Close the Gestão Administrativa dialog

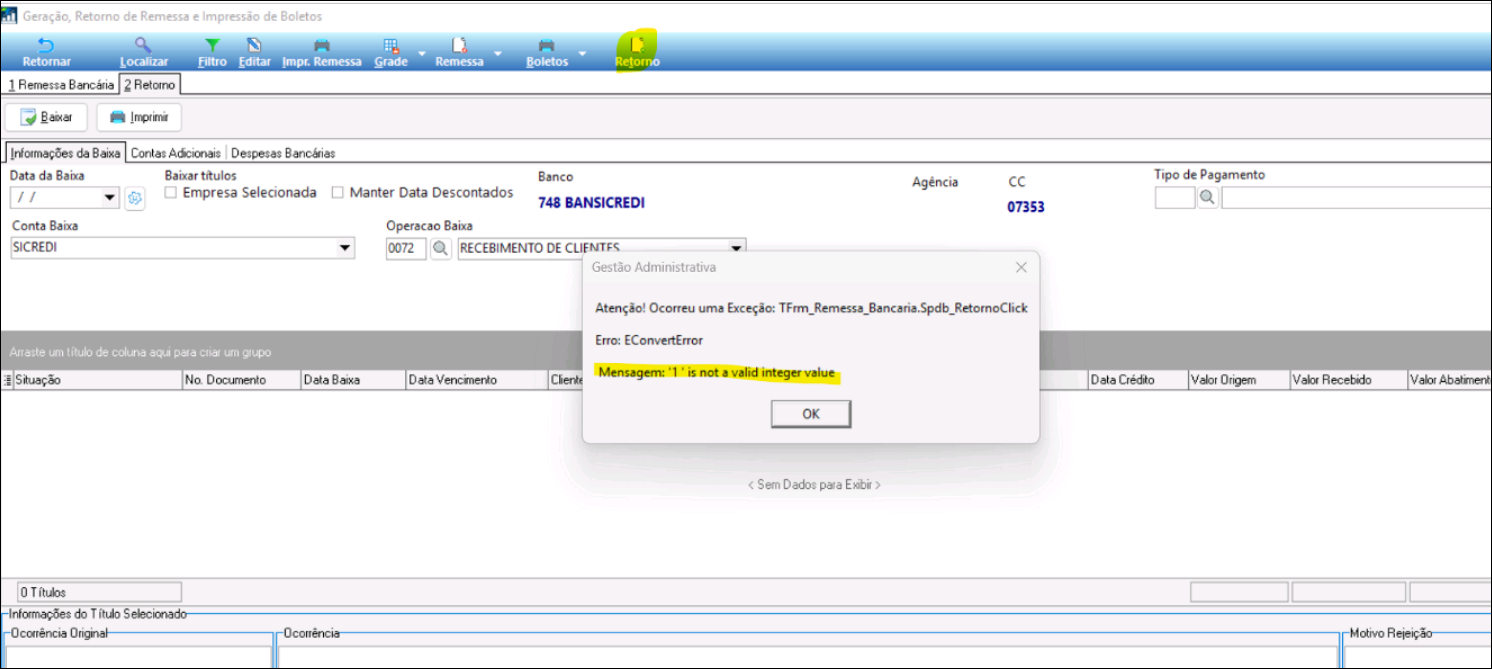click(1021, 268)
